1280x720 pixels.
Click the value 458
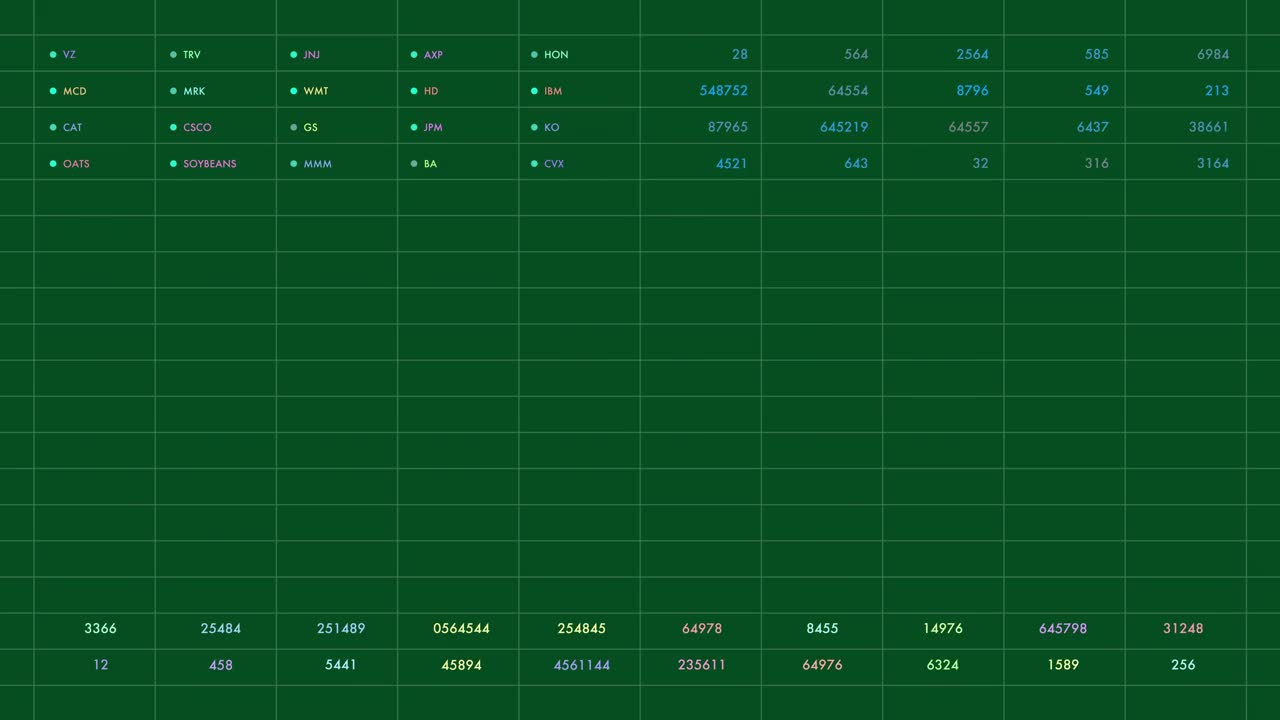221,665
